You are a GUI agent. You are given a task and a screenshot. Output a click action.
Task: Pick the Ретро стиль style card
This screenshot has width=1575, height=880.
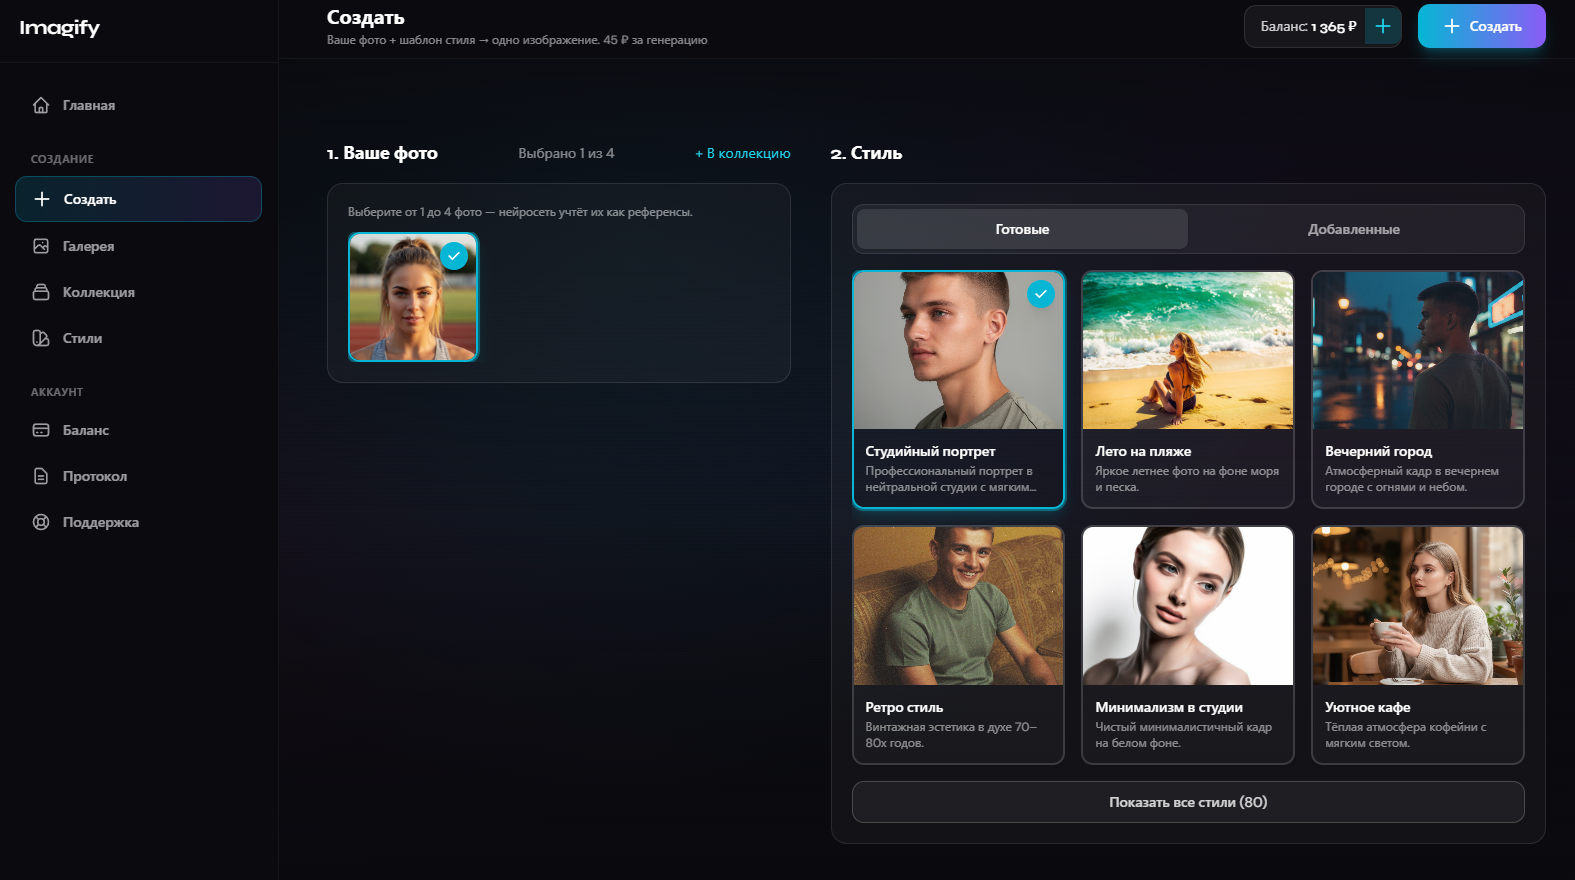[957, 645]
